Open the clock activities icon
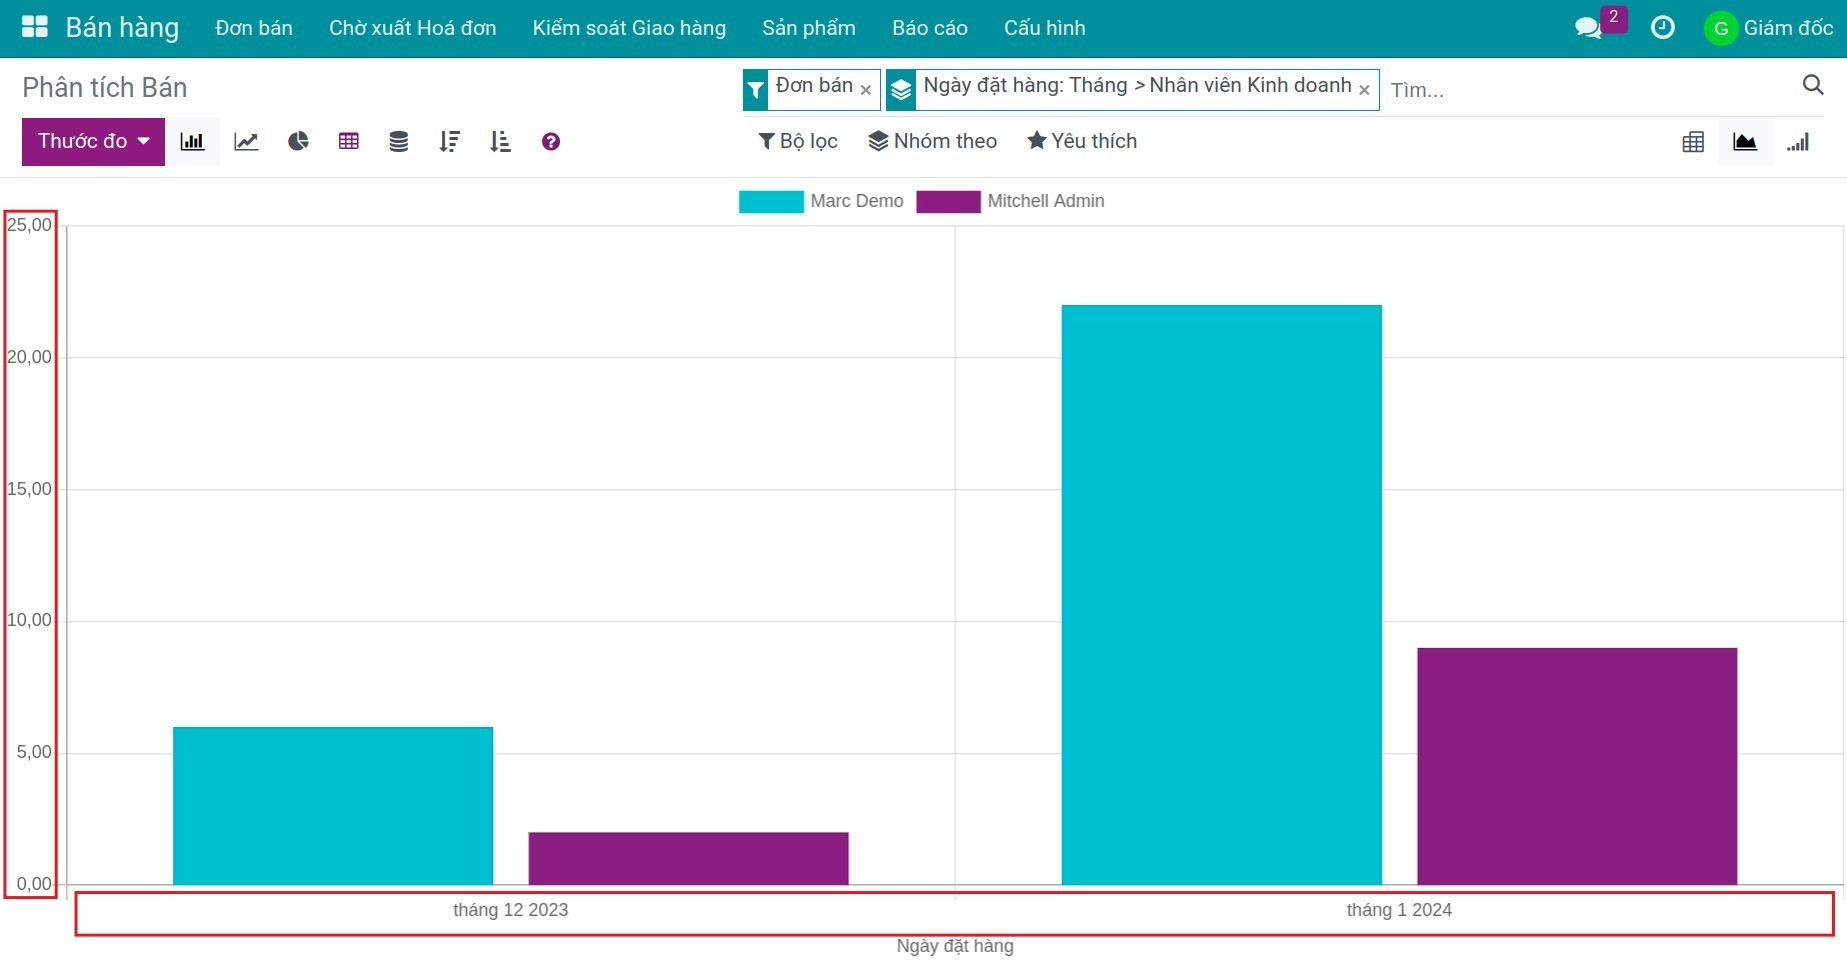The image size is (1847, 963). (1662, 28)
